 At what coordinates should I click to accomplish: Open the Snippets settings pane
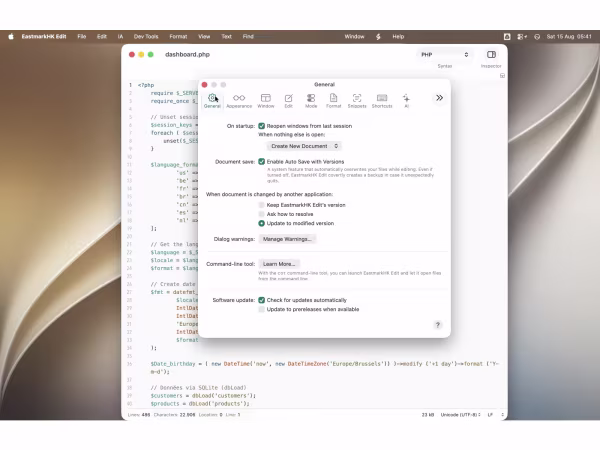357,101
